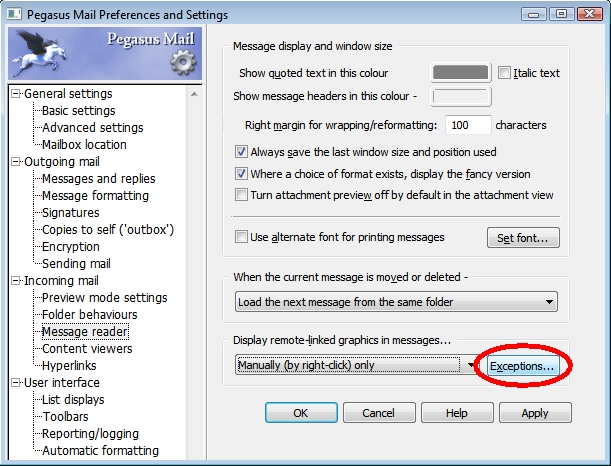The image size is (611, 466).
Task: Uncheck display the fancy version option
Action: pyautogui.click(x=241, y=174)
